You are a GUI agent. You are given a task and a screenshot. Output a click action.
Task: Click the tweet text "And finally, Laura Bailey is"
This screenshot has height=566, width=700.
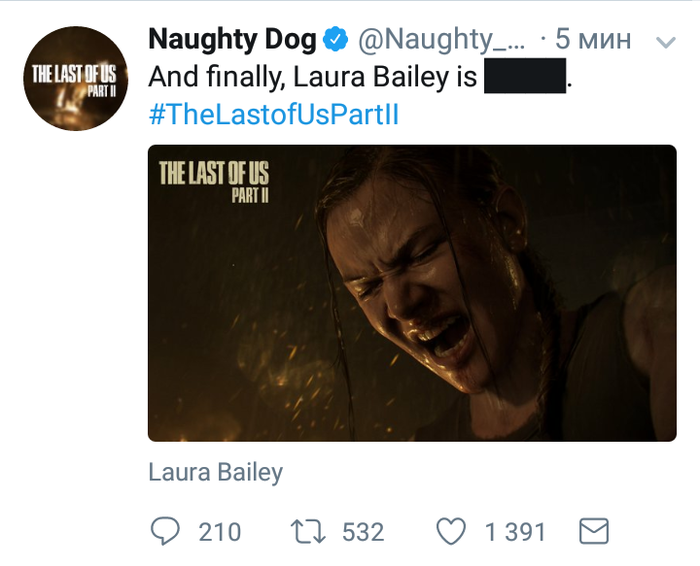[312, 77]
